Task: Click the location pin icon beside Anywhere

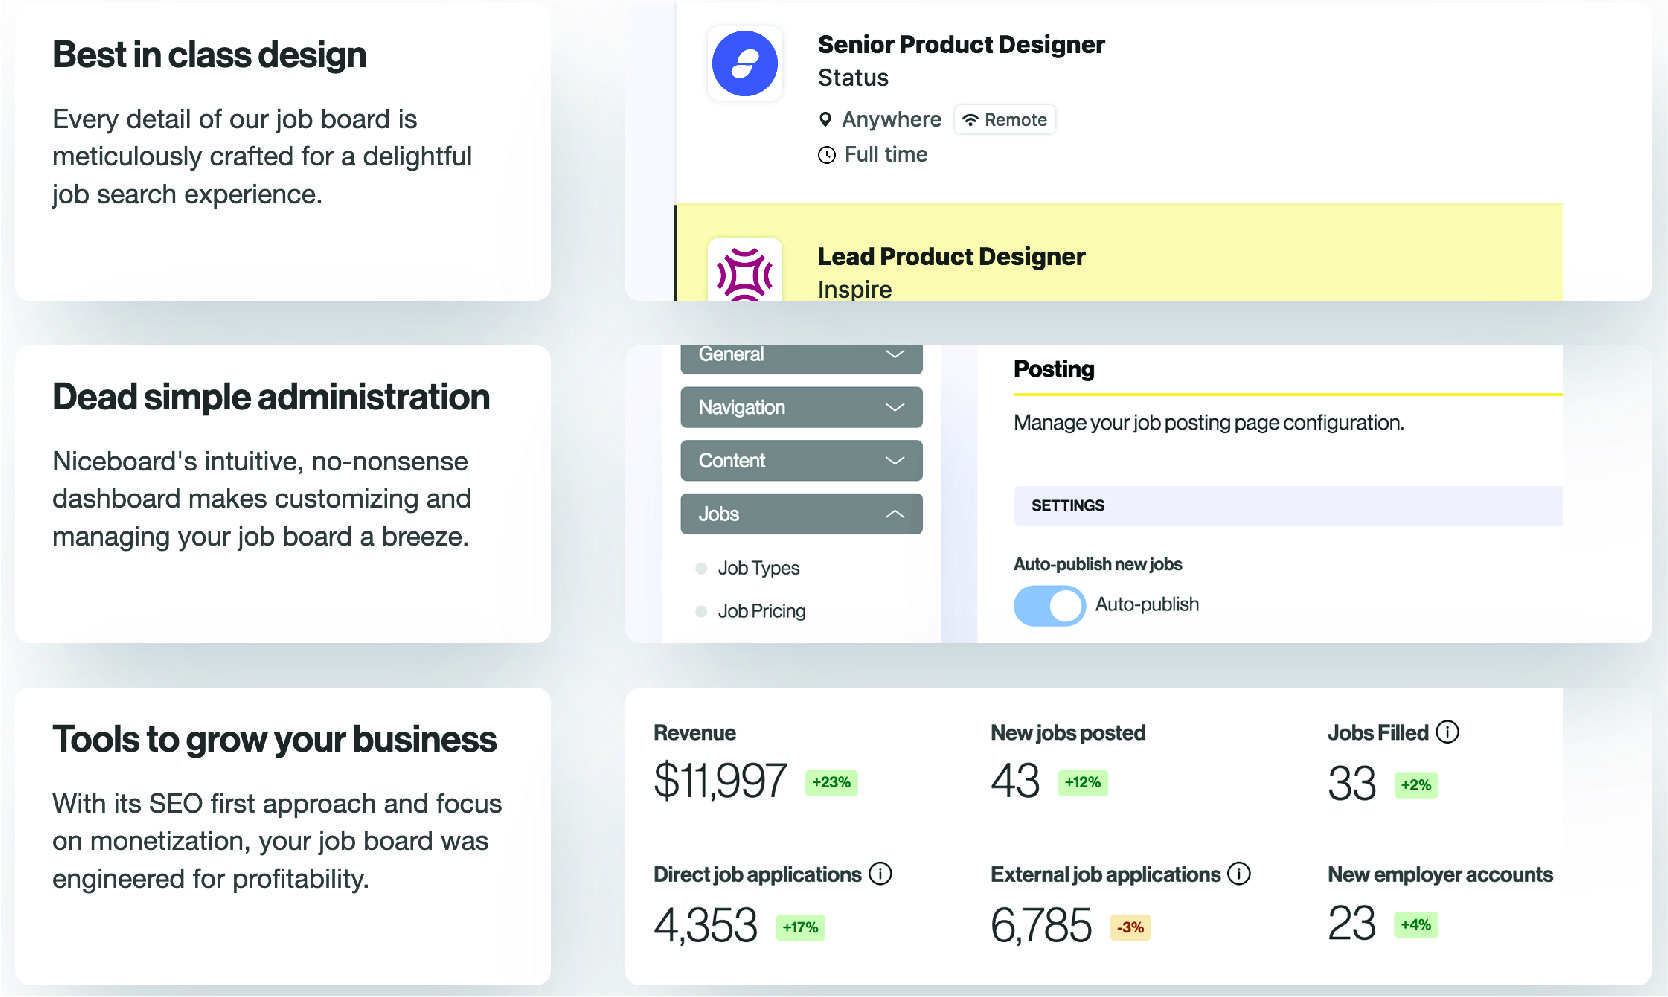Action: pos(826,119)
